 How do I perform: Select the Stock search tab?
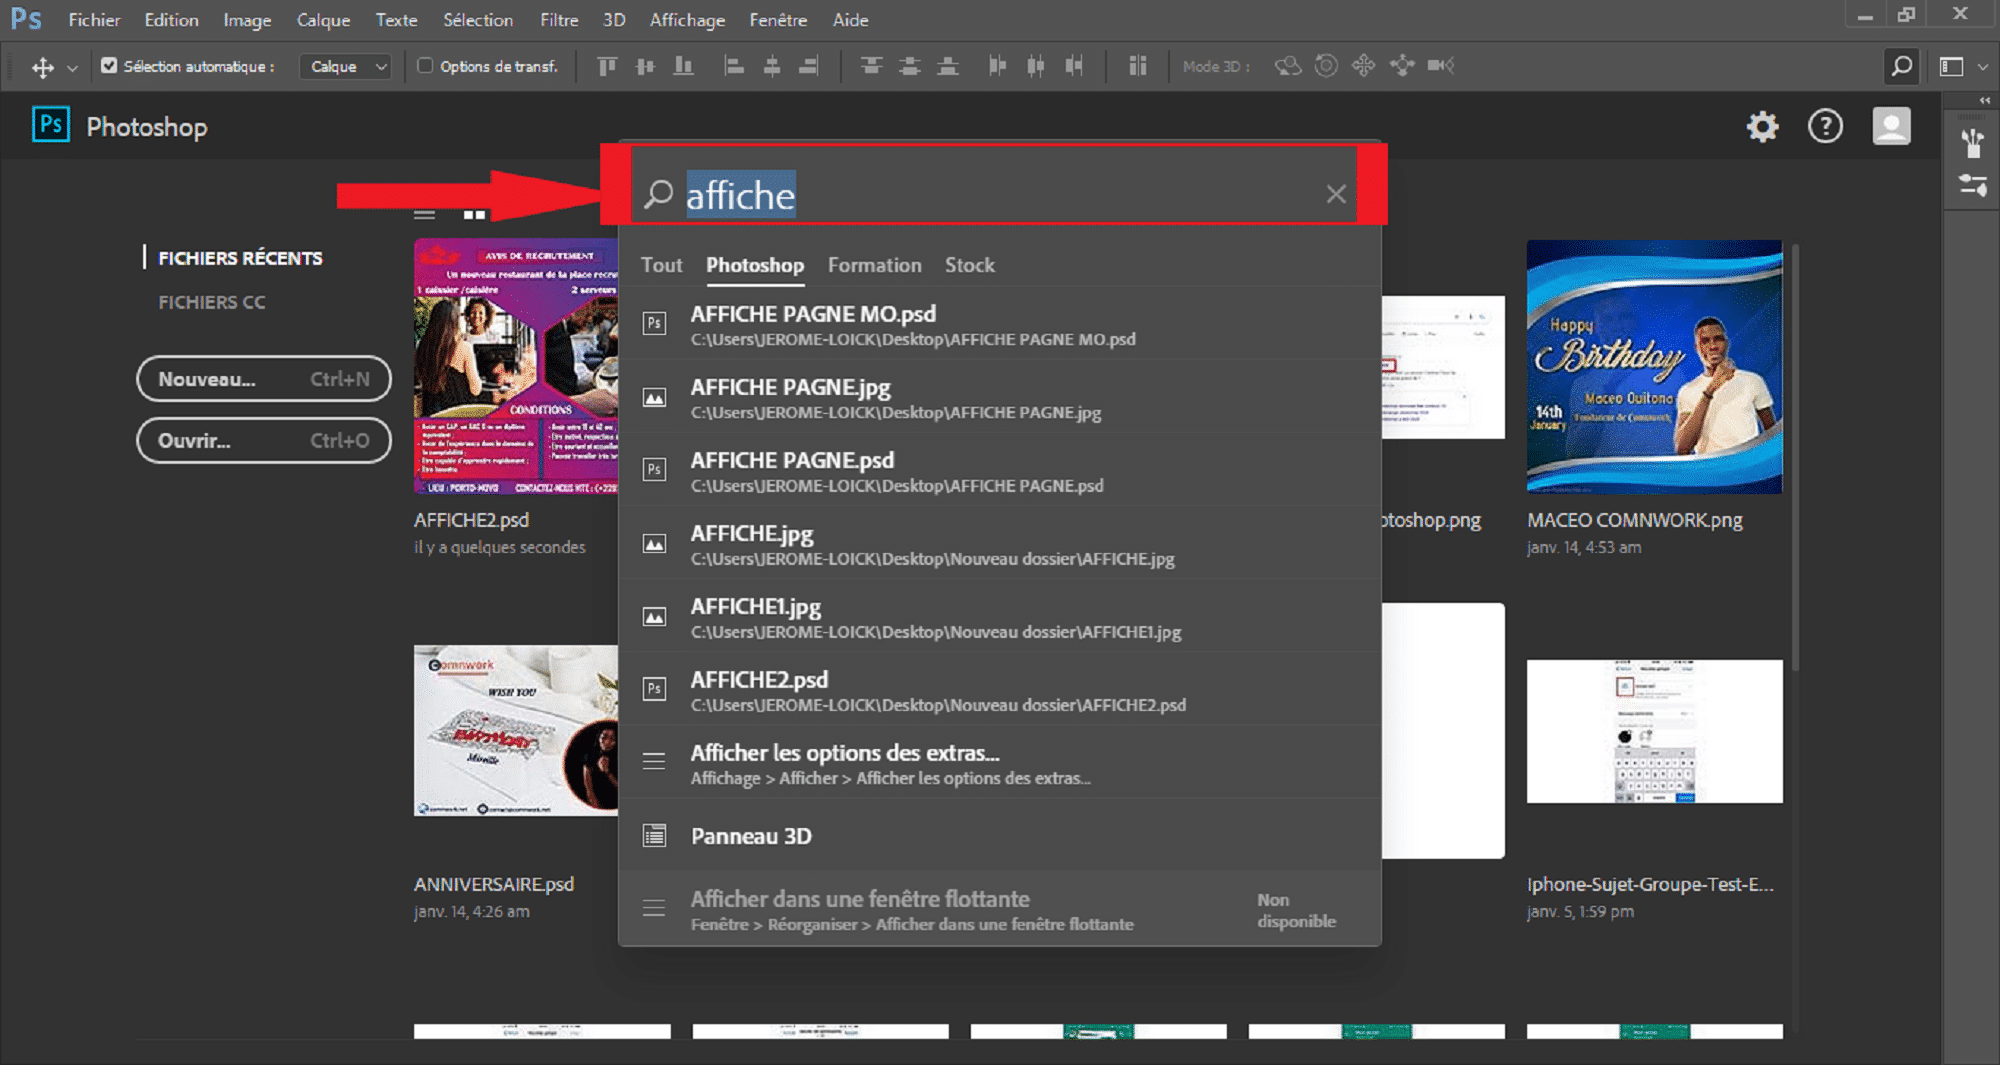[x=970, y=265]
